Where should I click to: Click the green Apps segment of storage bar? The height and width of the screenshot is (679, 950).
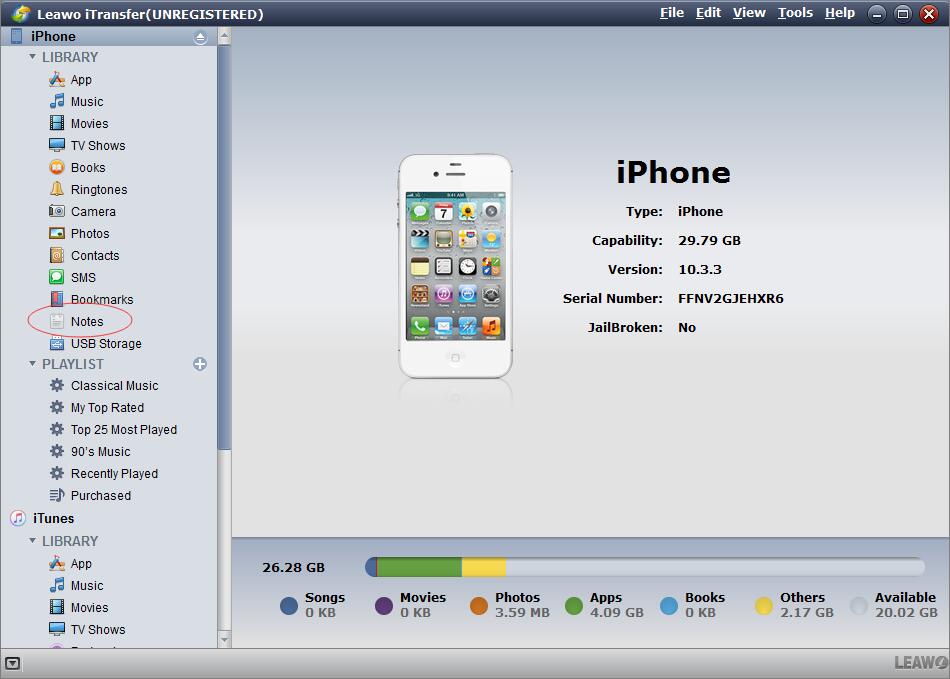click(419, 568)
